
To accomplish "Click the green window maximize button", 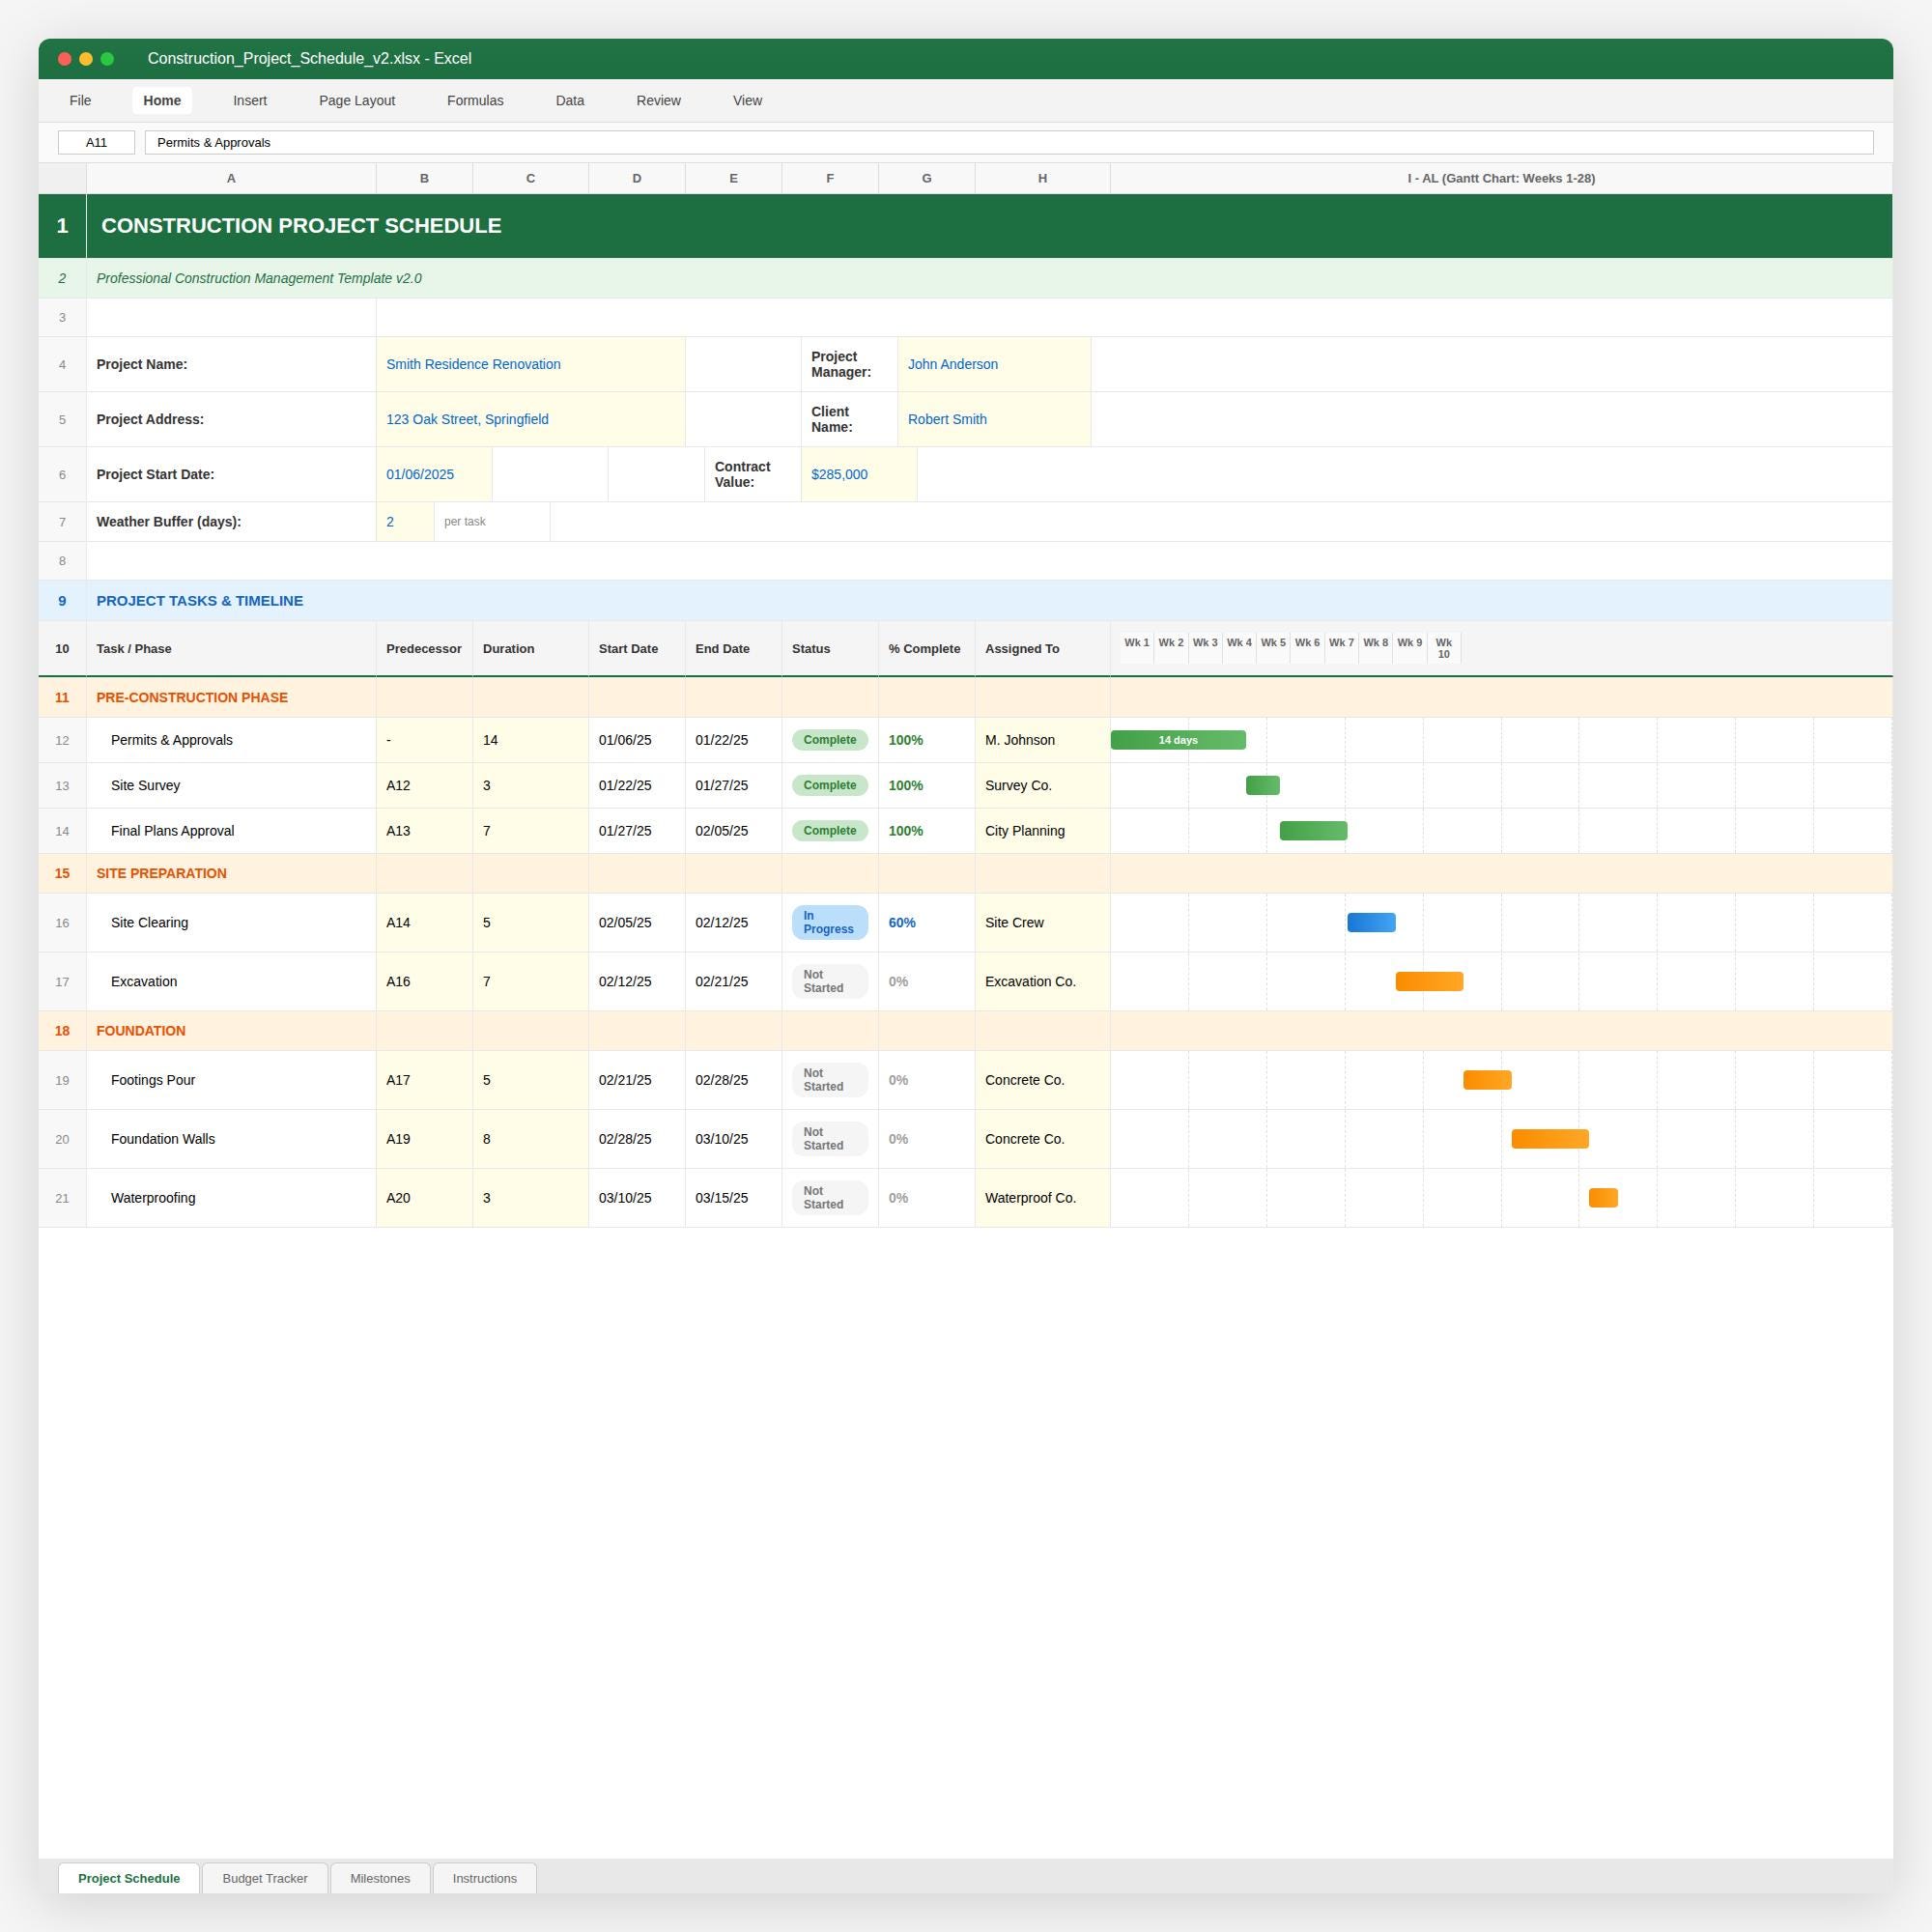I will point(107,59).
